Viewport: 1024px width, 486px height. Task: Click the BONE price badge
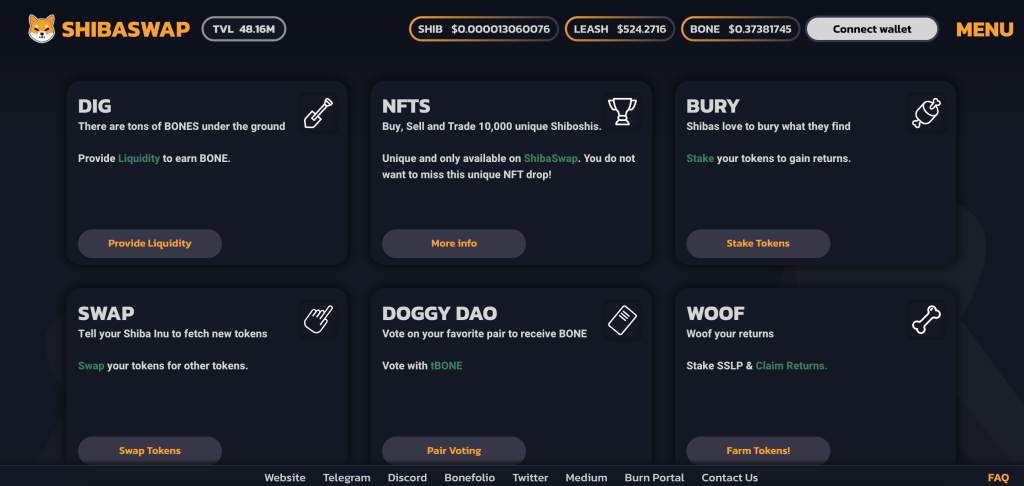coord(741,29)
